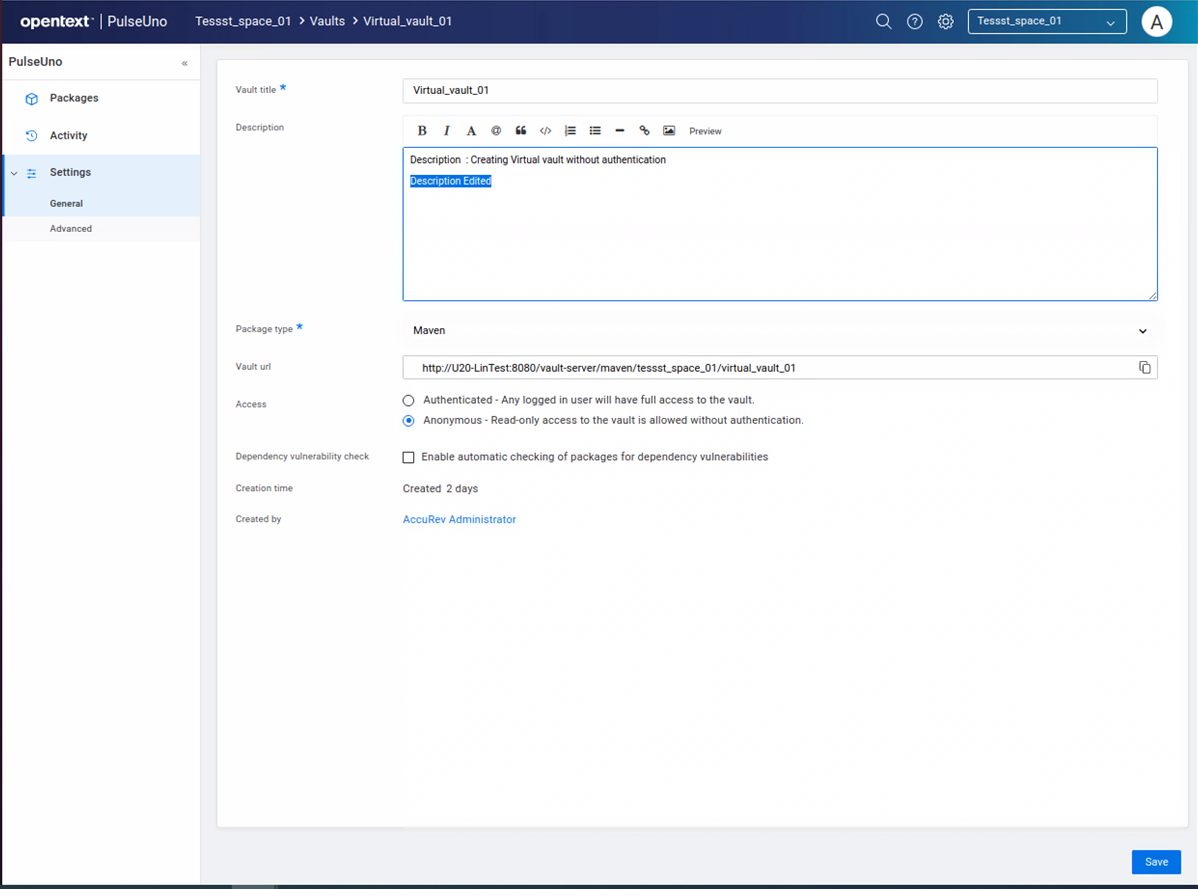The image size is (1198, 889).
Task: Click the Save button
Action: [x=1156, y=862]
